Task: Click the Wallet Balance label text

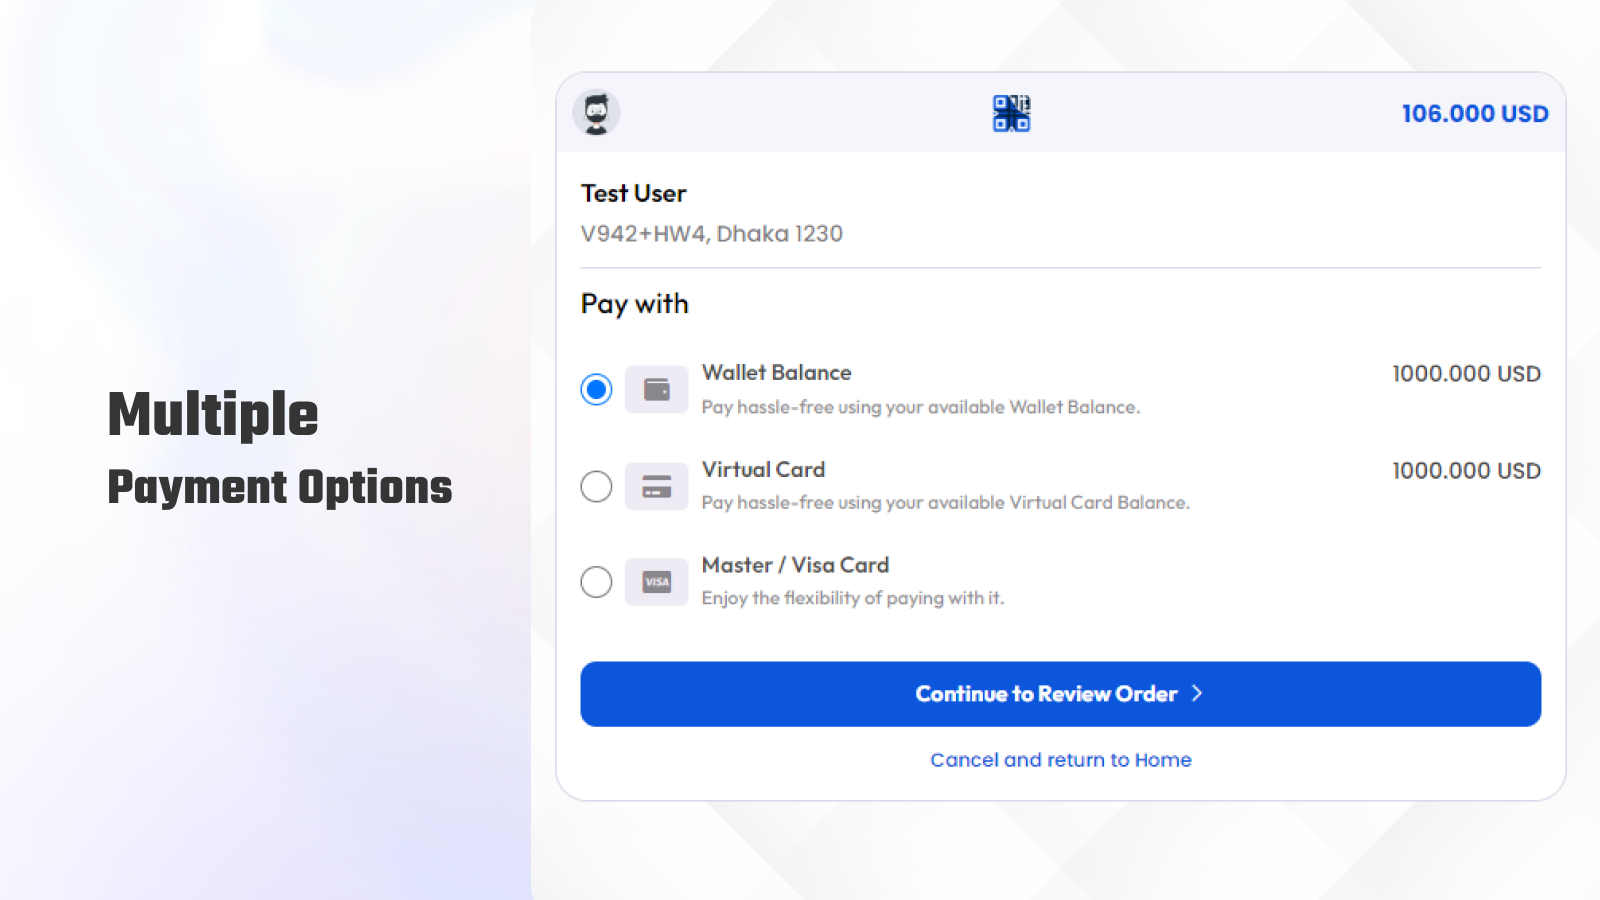Action: pyautogui.click(x=776, y=372)
